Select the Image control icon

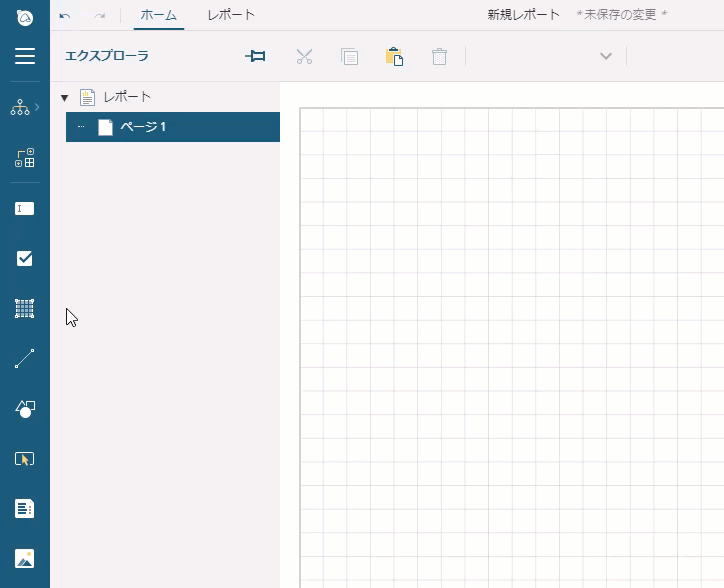tap(25, 558)
